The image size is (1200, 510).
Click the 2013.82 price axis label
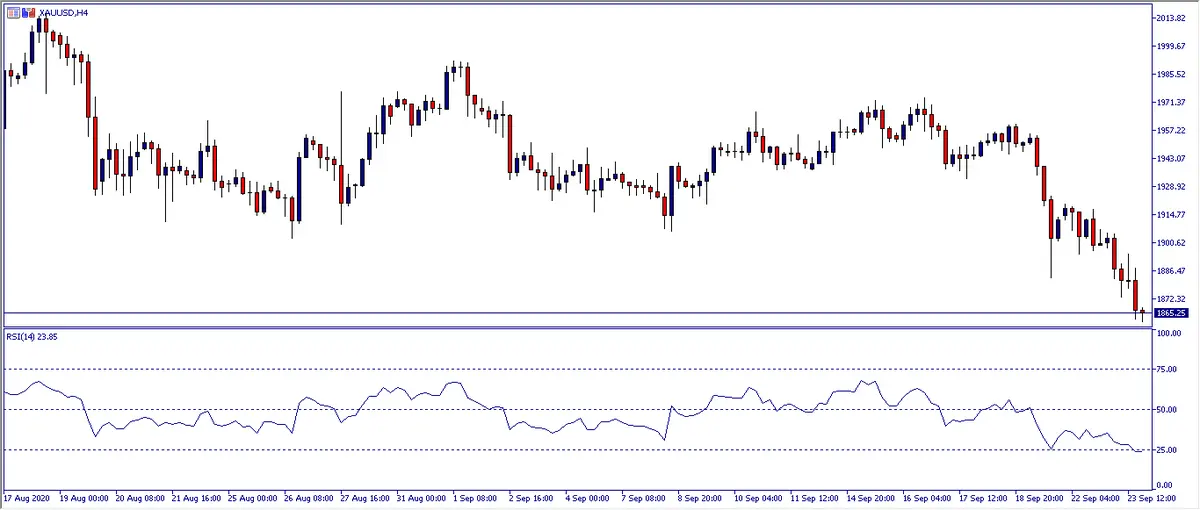(x=1170, y=19)
